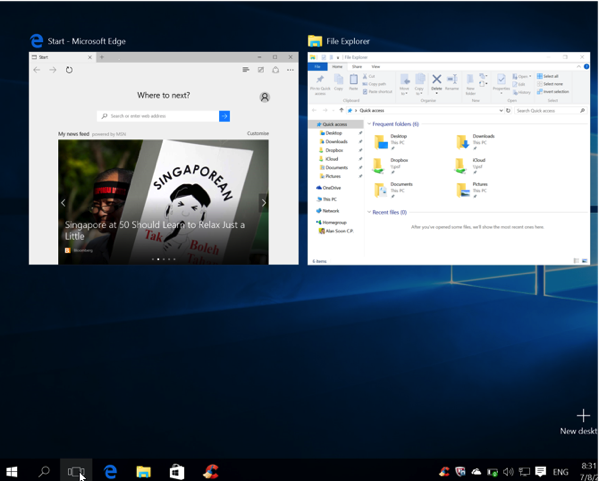Select OneDrive in navigation pane
599x481 pixels.
coord(329,188)
